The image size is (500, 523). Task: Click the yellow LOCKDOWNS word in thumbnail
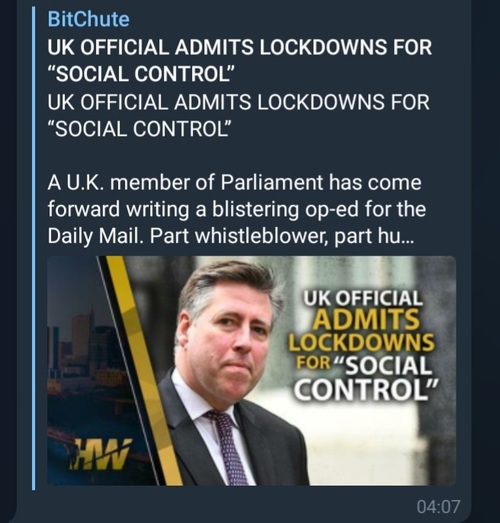pyautogui.click(x=362, y=343)
